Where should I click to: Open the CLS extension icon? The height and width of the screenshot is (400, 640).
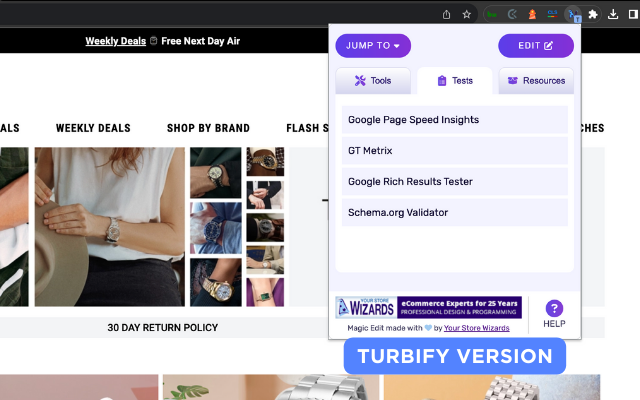(x=552, y=15)
